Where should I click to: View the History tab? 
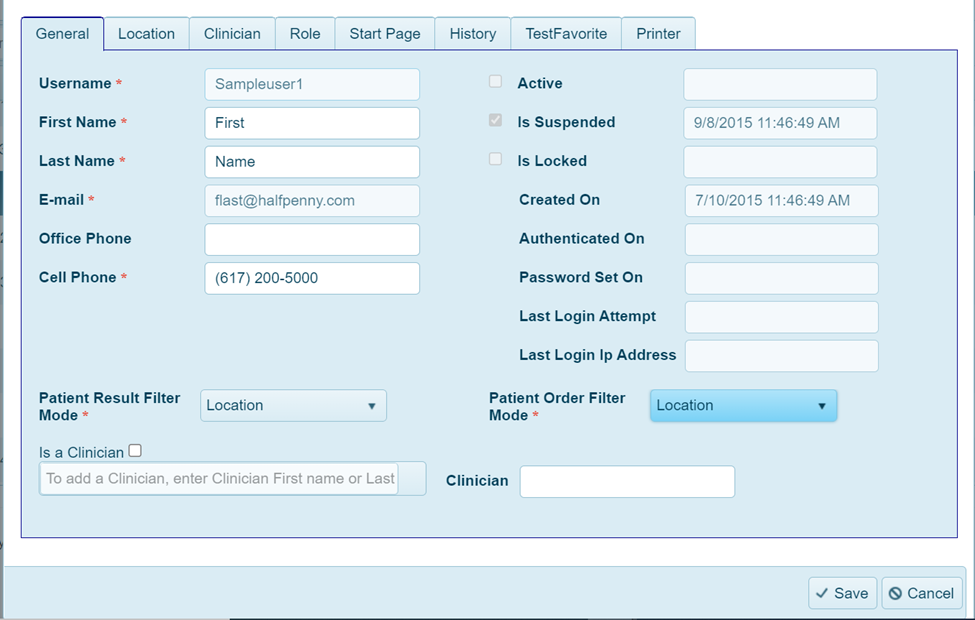click(472, 33)
